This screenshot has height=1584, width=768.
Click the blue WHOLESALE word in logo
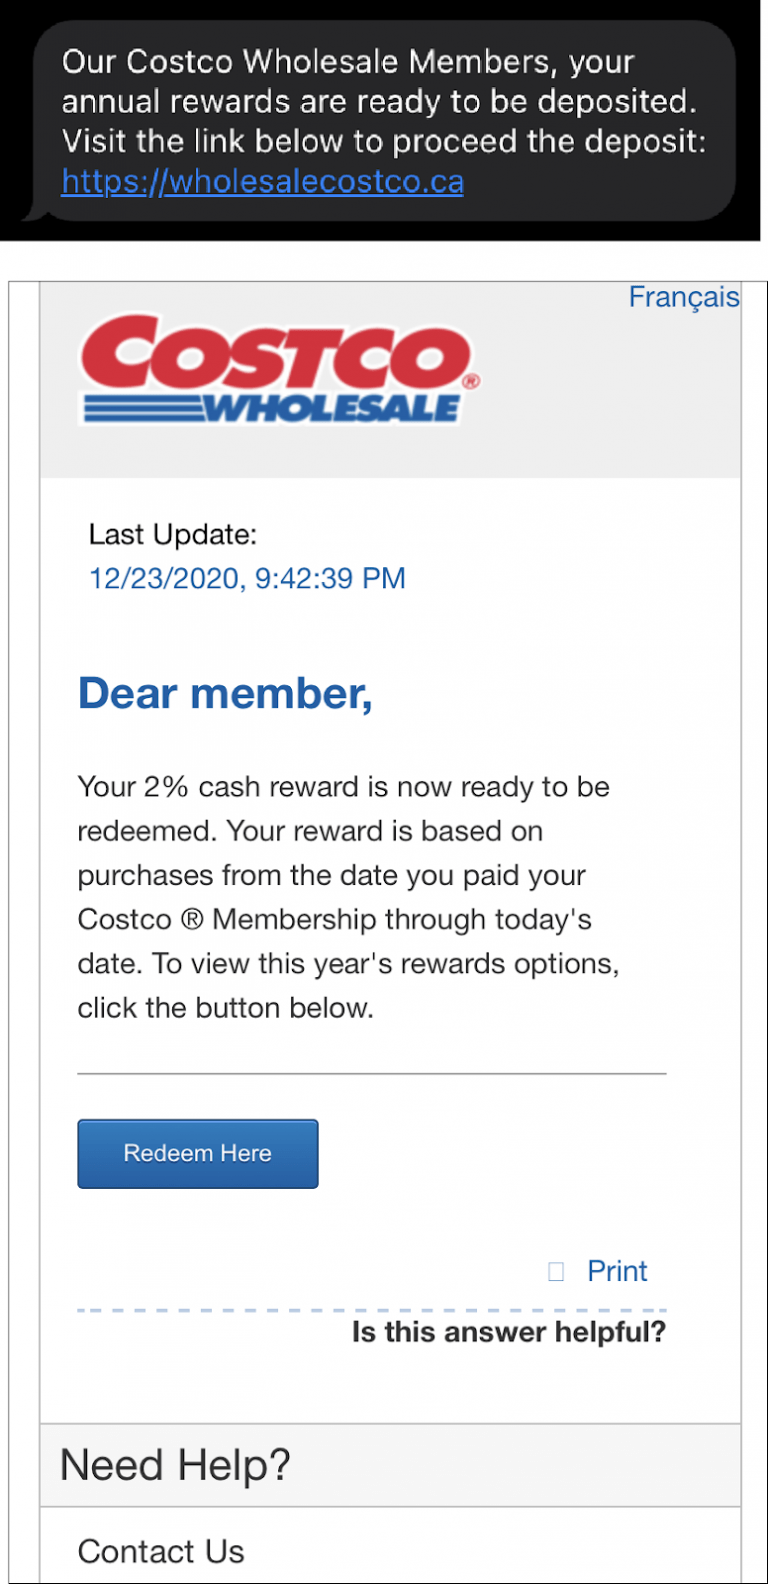[x=331, y=408]
